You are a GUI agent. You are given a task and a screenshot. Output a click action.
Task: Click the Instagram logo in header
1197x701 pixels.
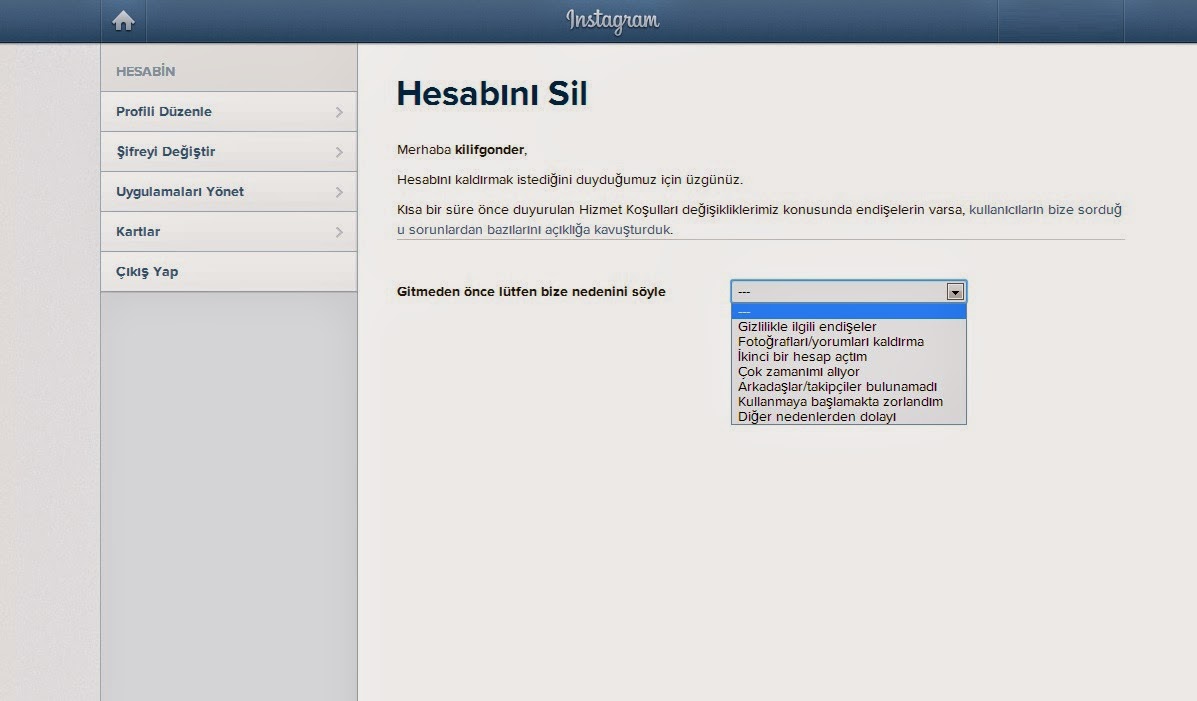coord(612,21)
